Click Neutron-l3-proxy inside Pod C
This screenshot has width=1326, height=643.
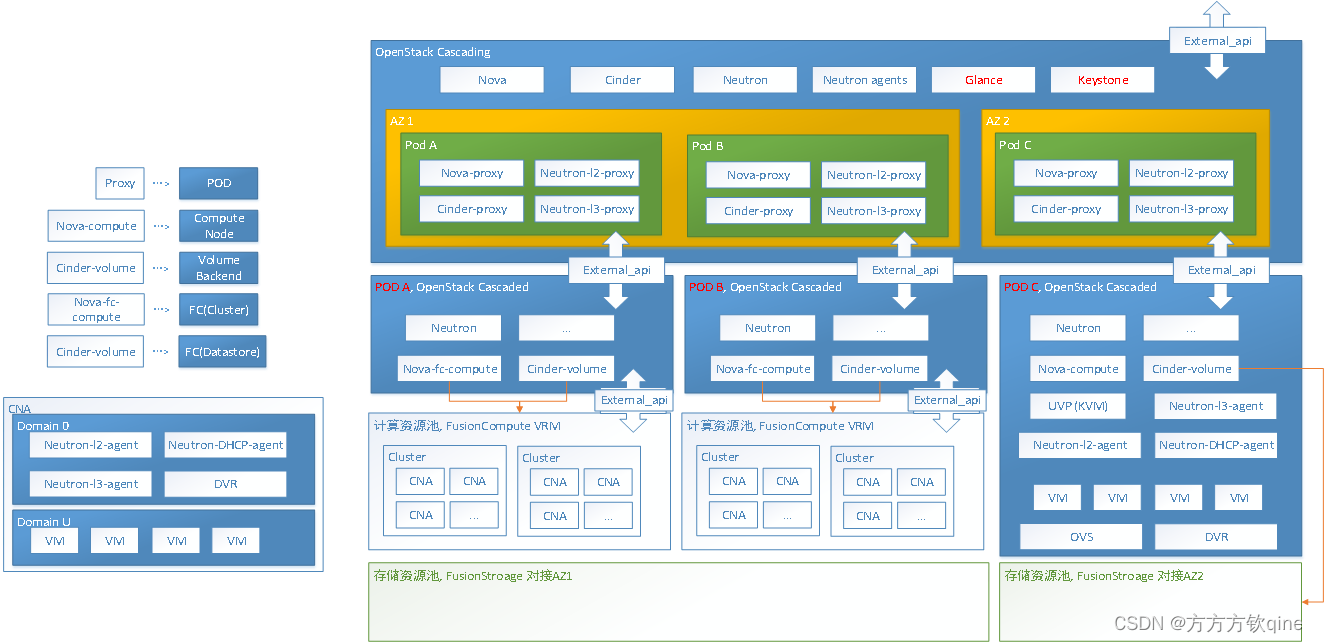point(1181,209)
